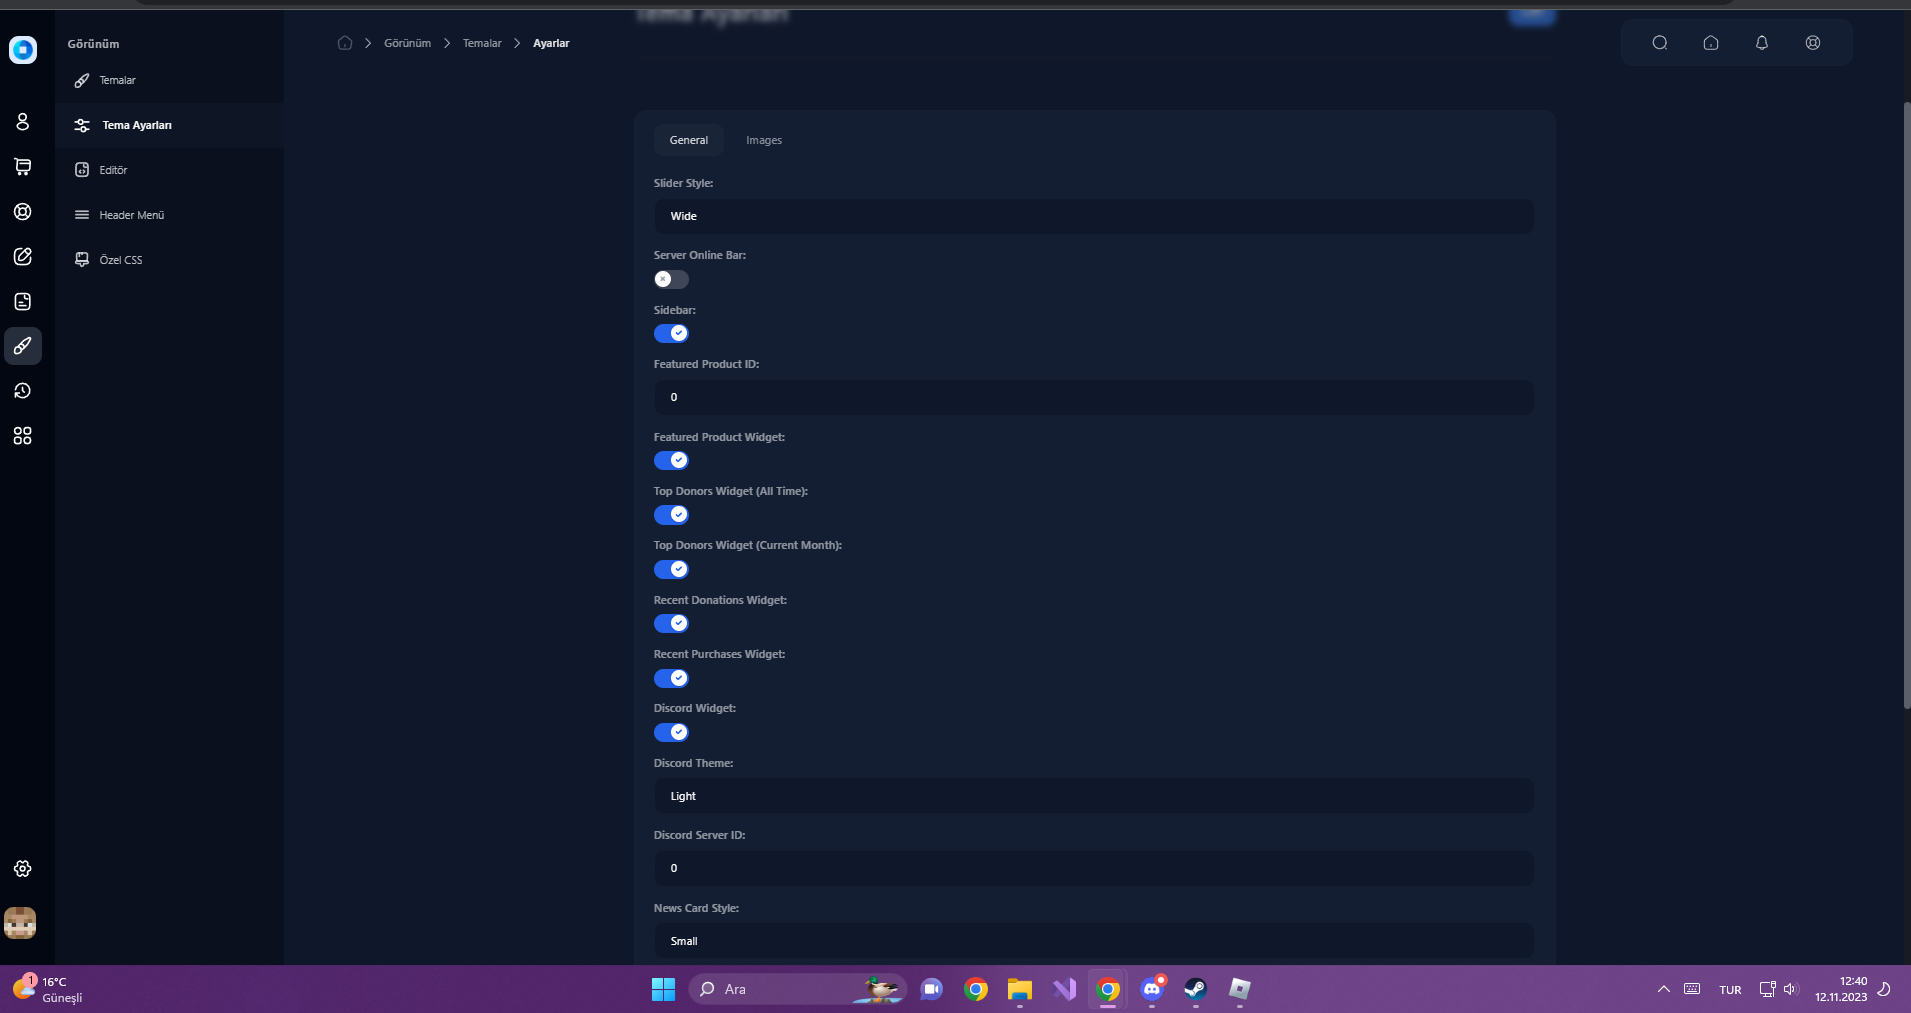Screen dimensions: 1911x1013
Task: Open the Slider Style dropdown showing Wide
Action: coord(1094,216)
